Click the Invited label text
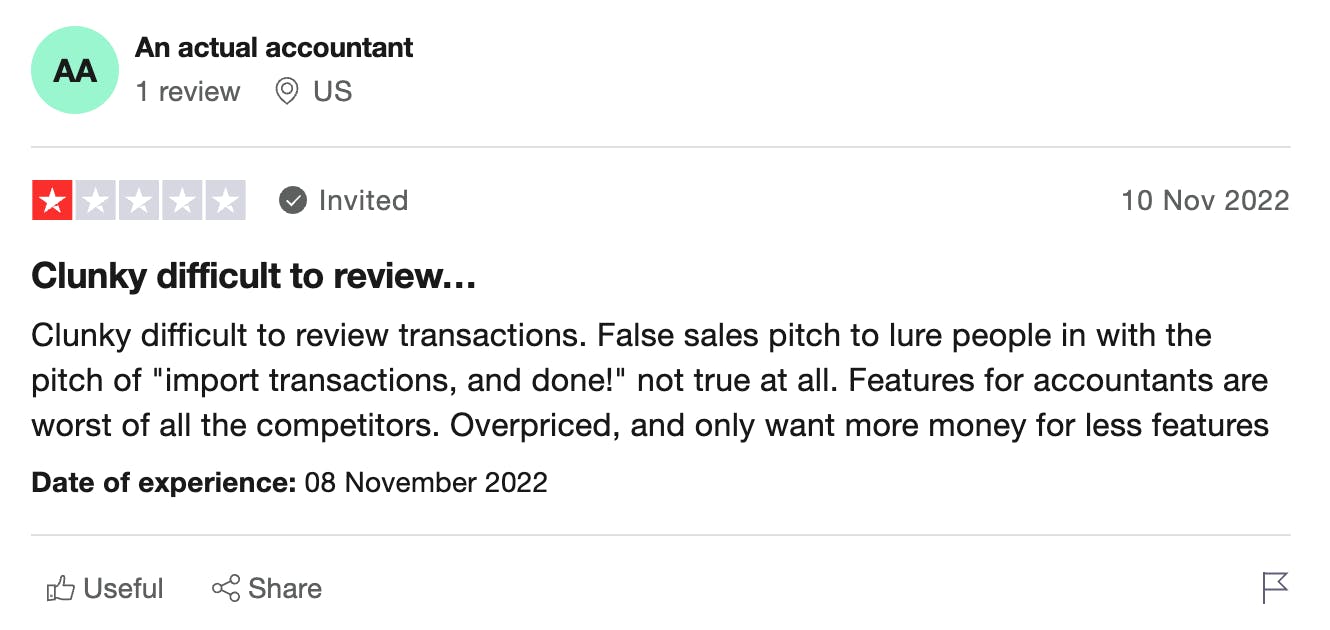This screenshot has width=1330, height=630. point(363,200)
